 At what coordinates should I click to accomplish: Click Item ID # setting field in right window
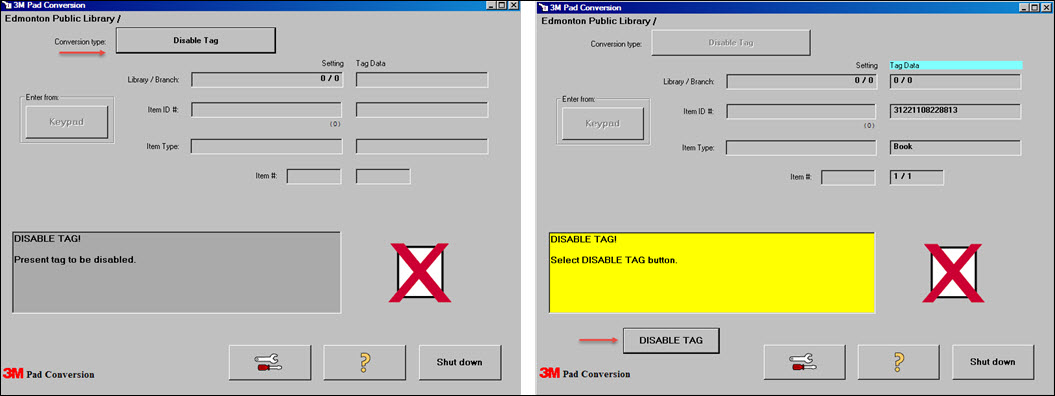click(x=801, y=112)
